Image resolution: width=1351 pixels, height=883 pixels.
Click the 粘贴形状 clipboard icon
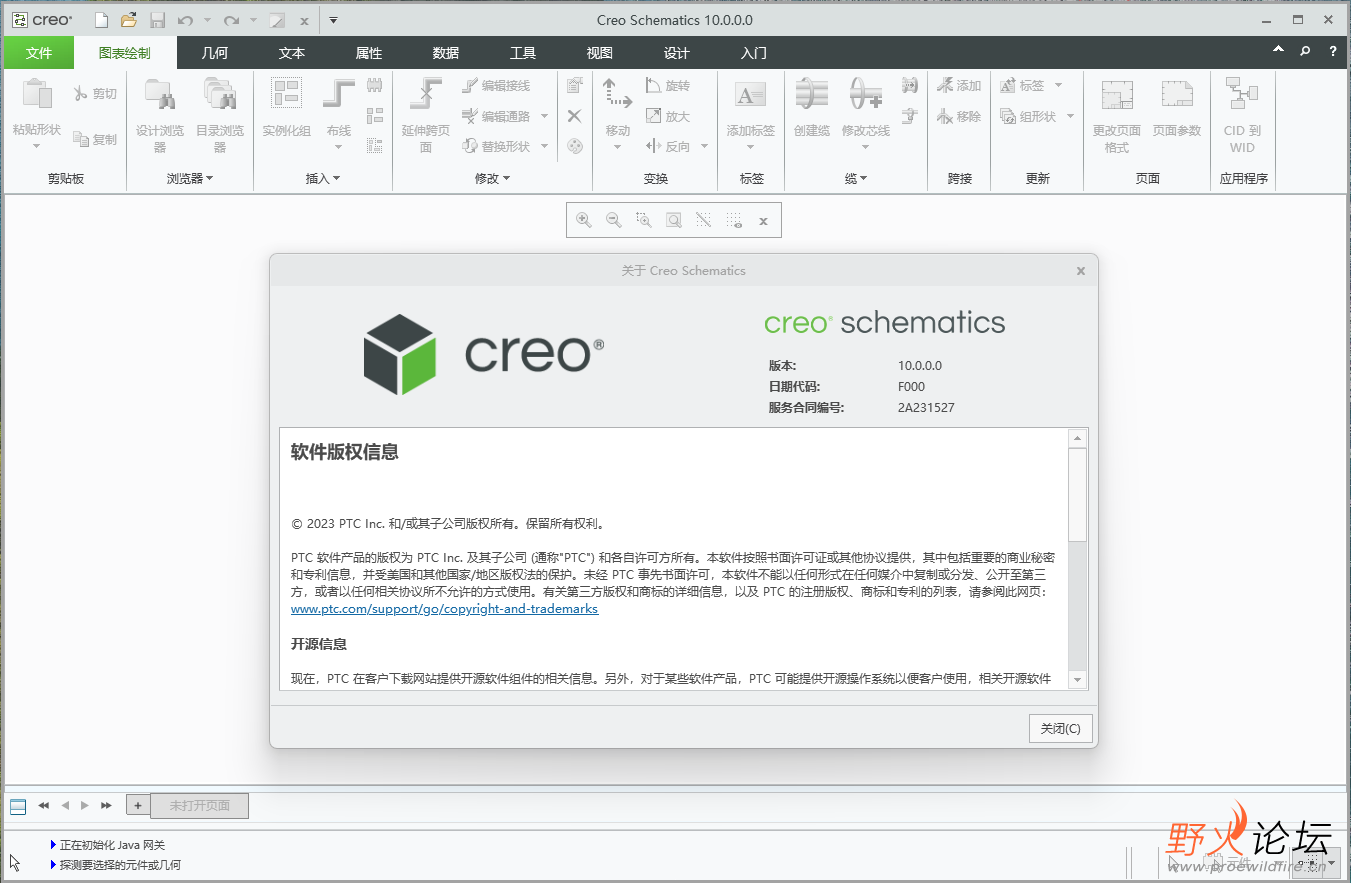(x=37, y=94)
